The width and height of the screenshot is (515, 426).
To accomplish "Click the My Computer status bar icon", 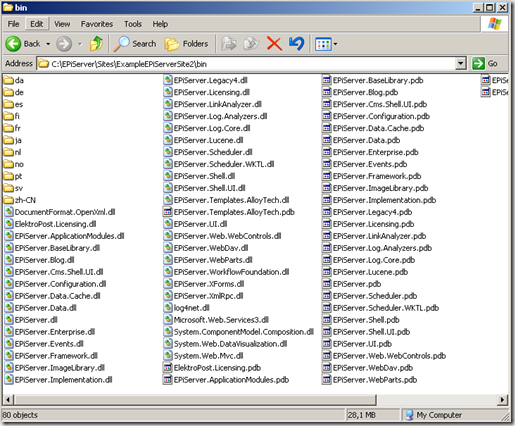I will [x=409, y=415].
